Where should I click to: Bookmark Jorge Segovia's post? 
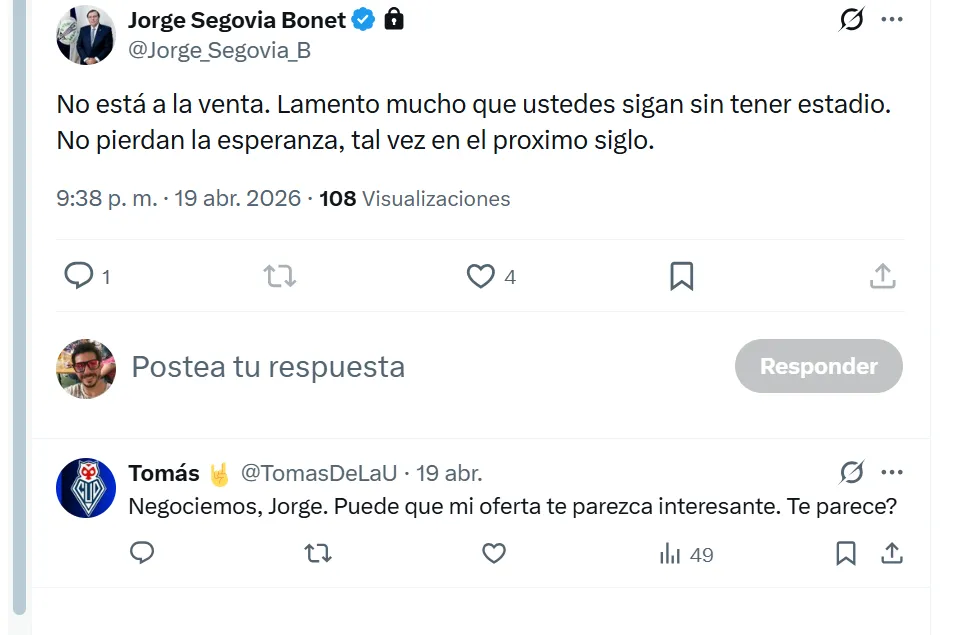(681, 277)
